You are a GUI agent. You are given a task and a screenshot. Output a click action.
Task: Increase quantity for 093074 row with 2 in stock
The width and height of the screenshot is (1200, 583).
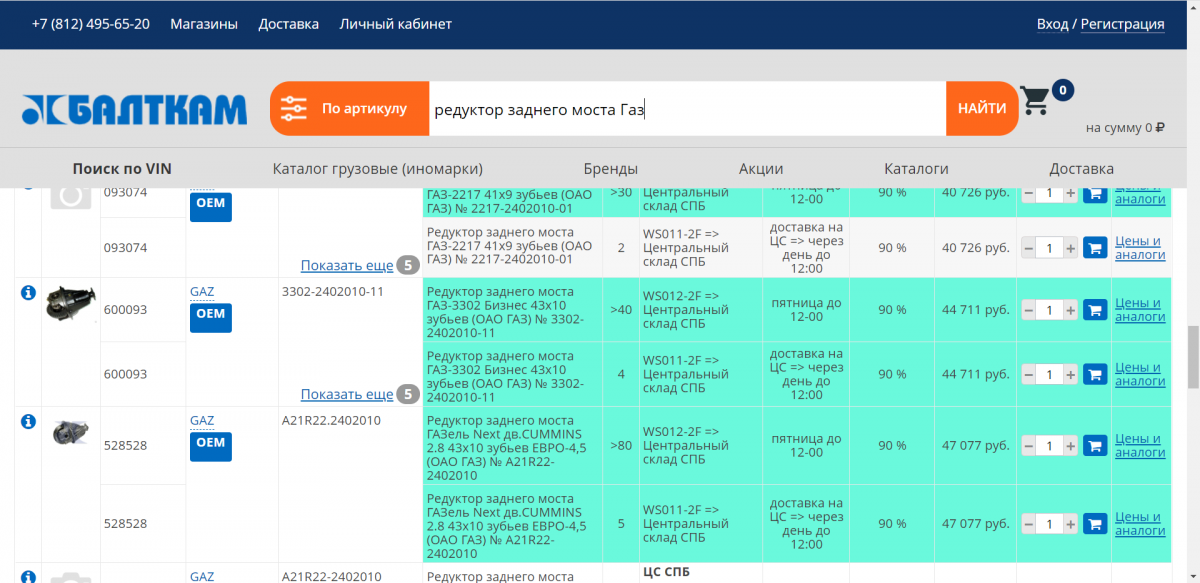[x=1070, y=247]
